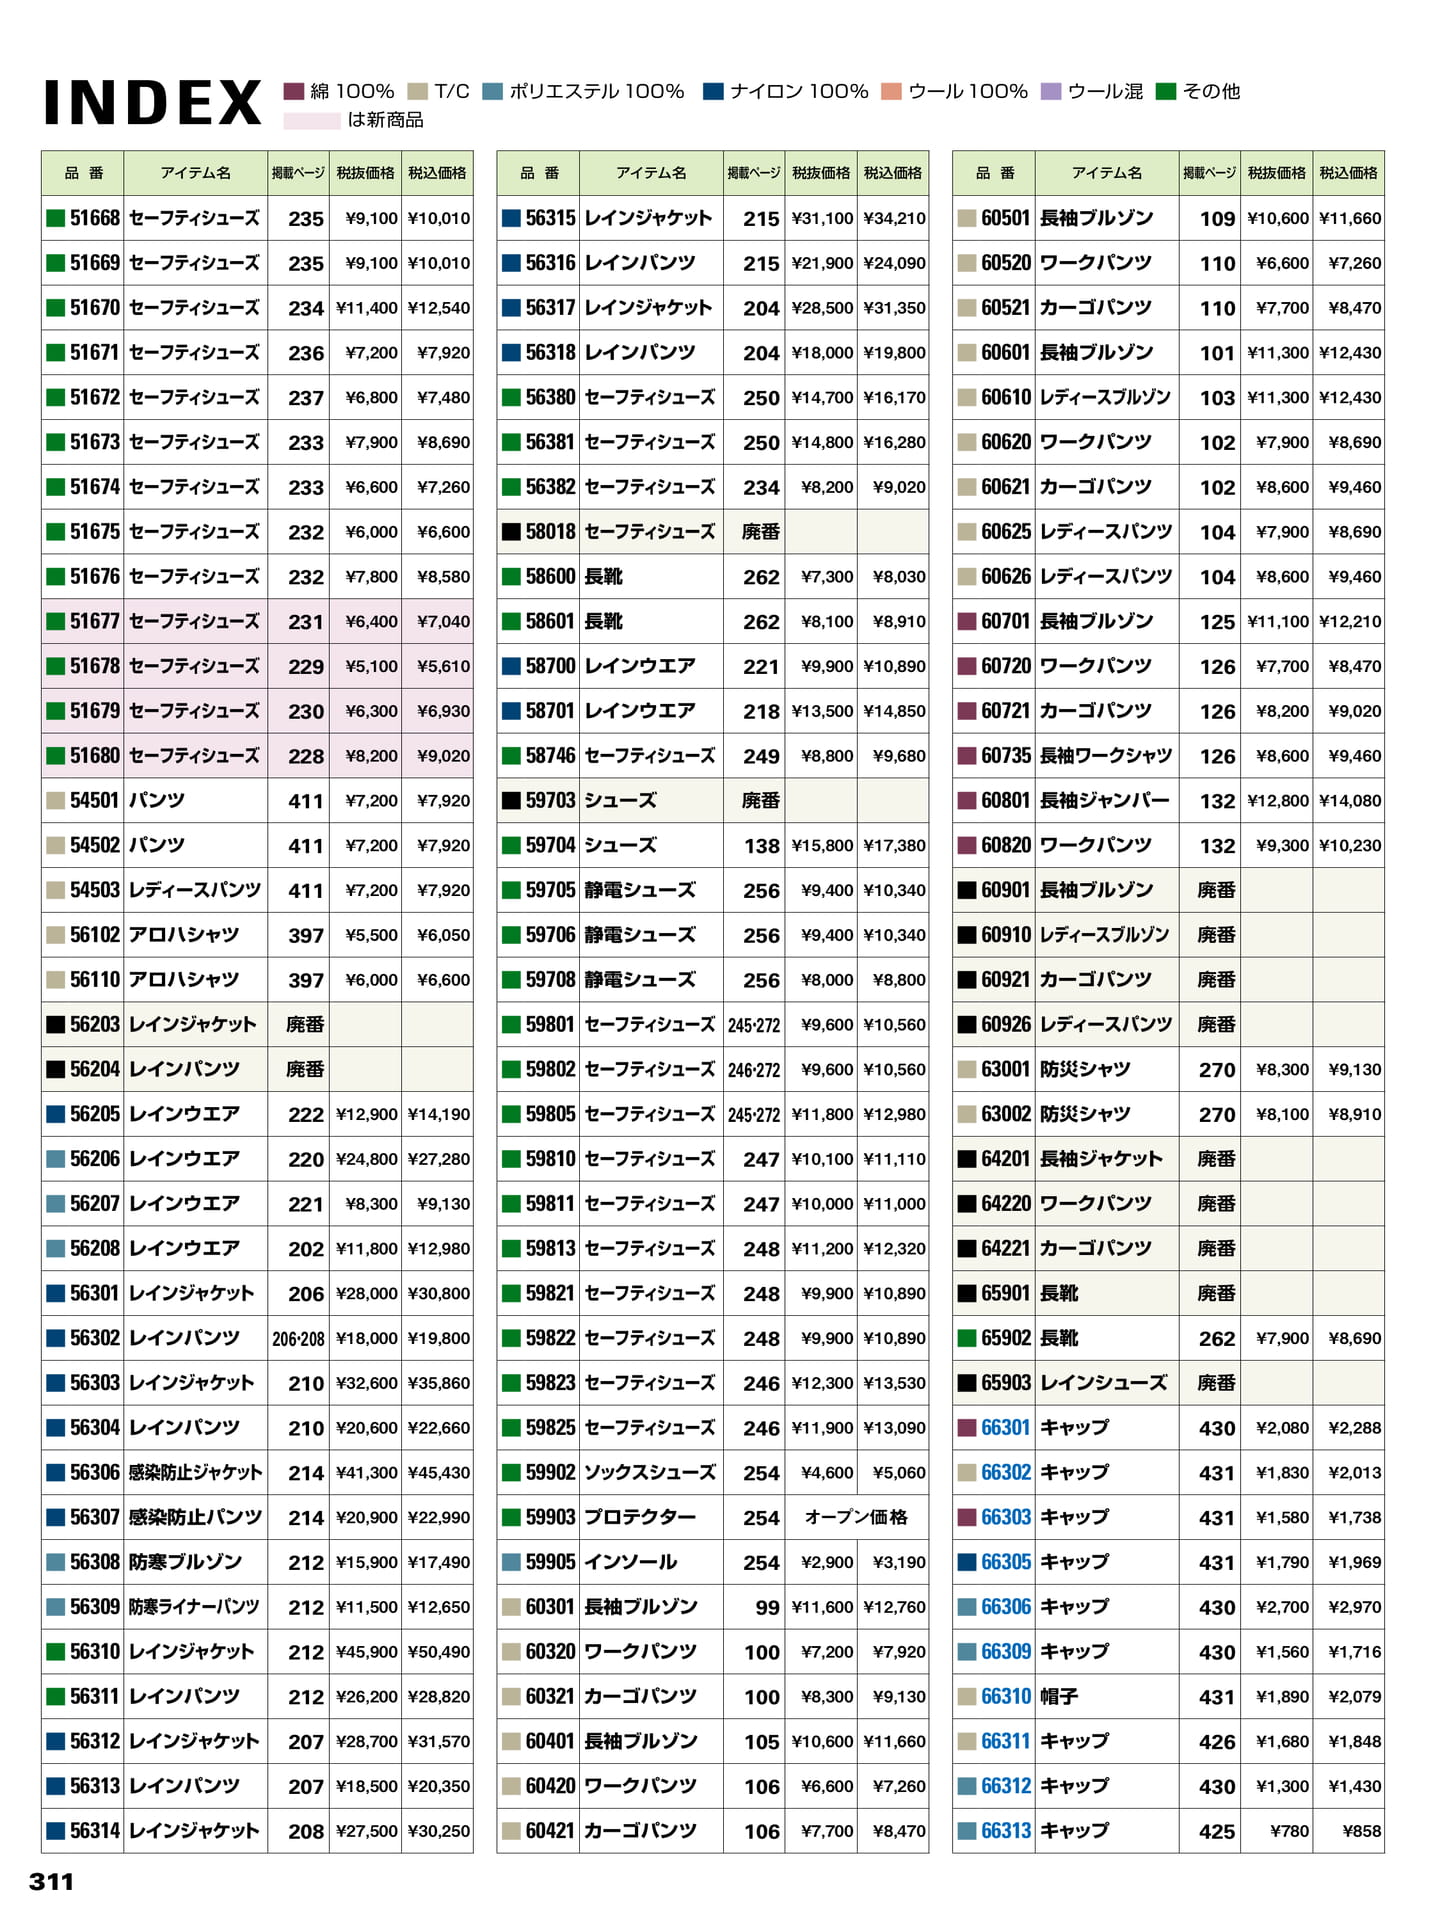1440x1920 pixels.
Task: Click the 長袖ジャケット item name
Action: (x=1101, y=1159)
